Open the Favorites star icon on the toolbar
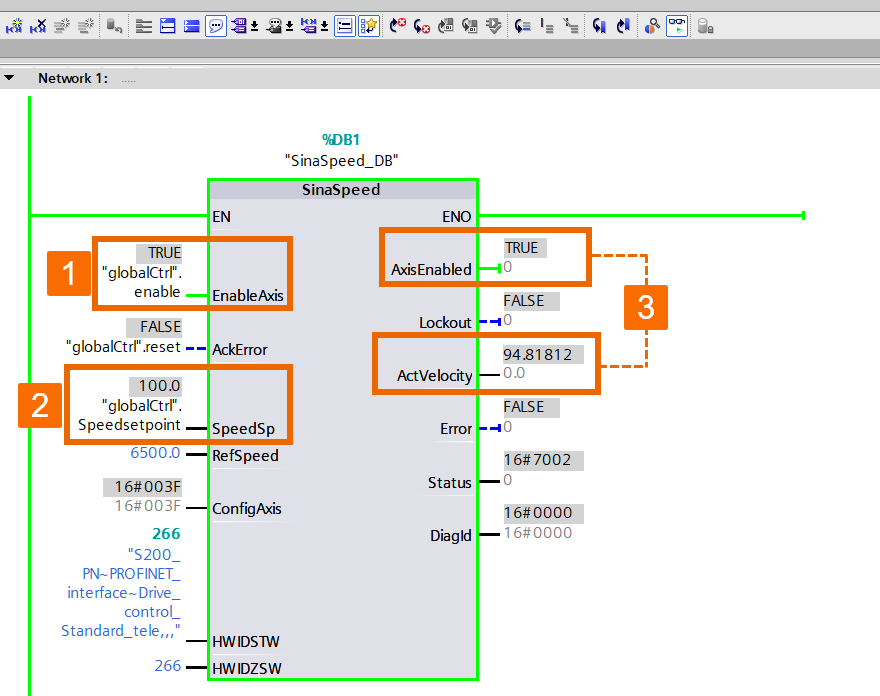This screenshot has height=696, width=880. pos(367,26)
